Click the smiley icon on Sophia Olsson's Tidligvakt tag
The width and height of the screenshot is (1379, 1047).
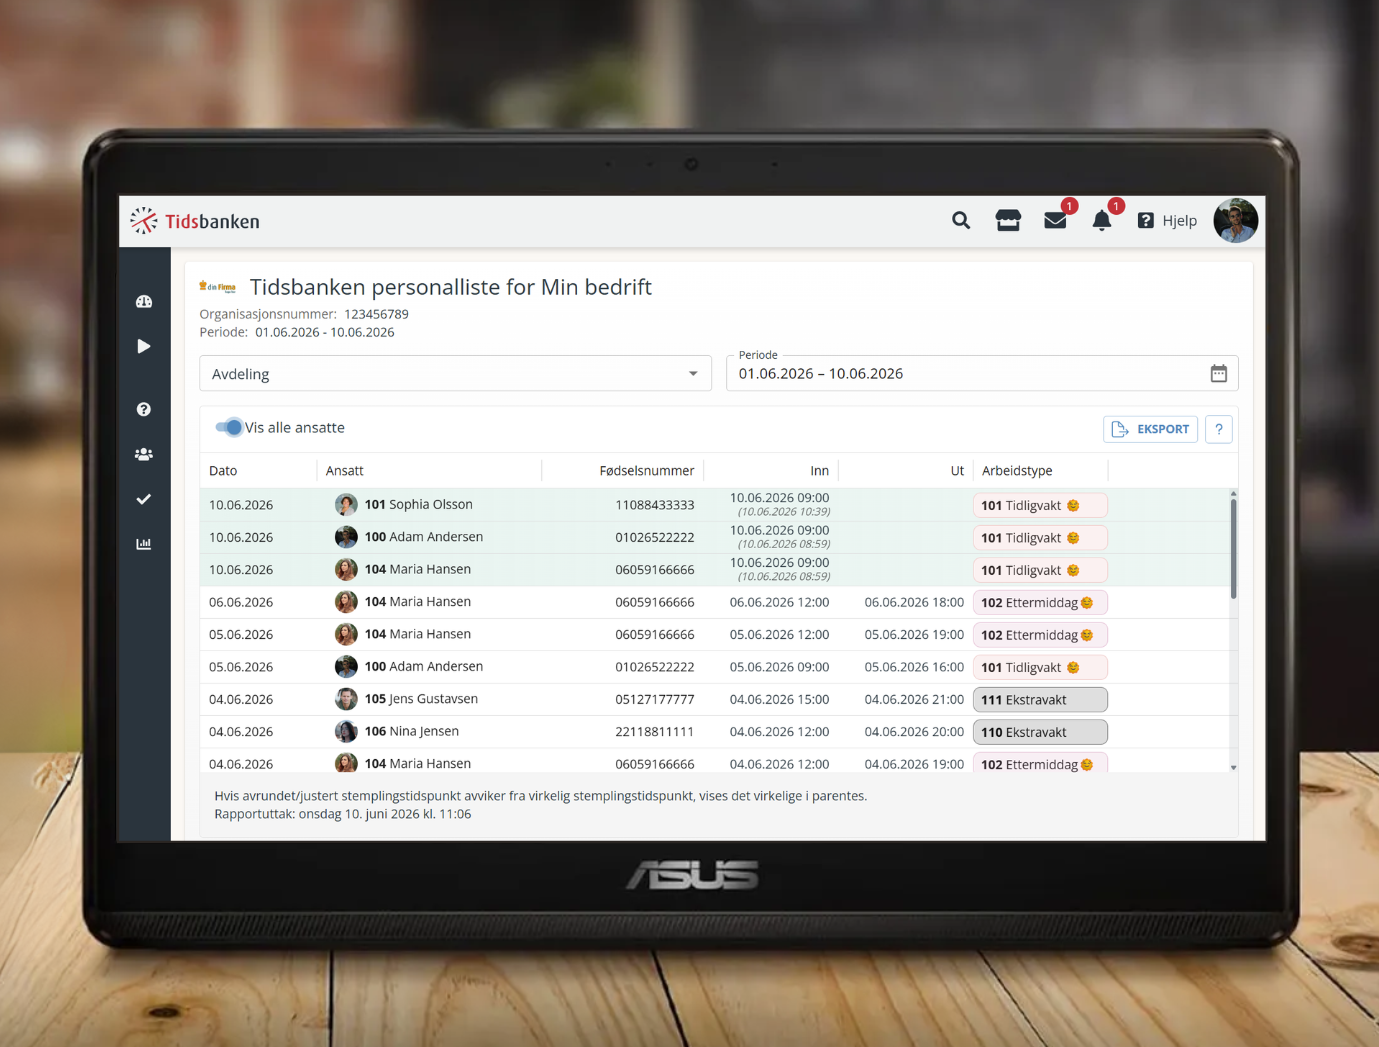click(x=1073, y=506)
